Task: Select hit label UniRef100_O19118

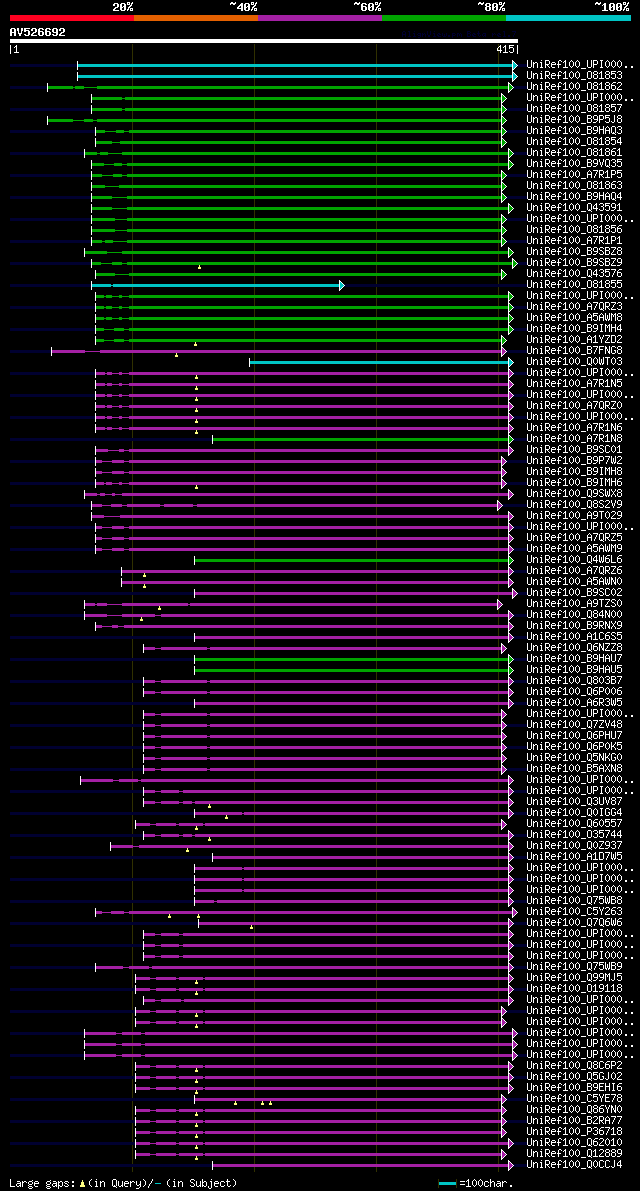Action: [x=574, y=990]
